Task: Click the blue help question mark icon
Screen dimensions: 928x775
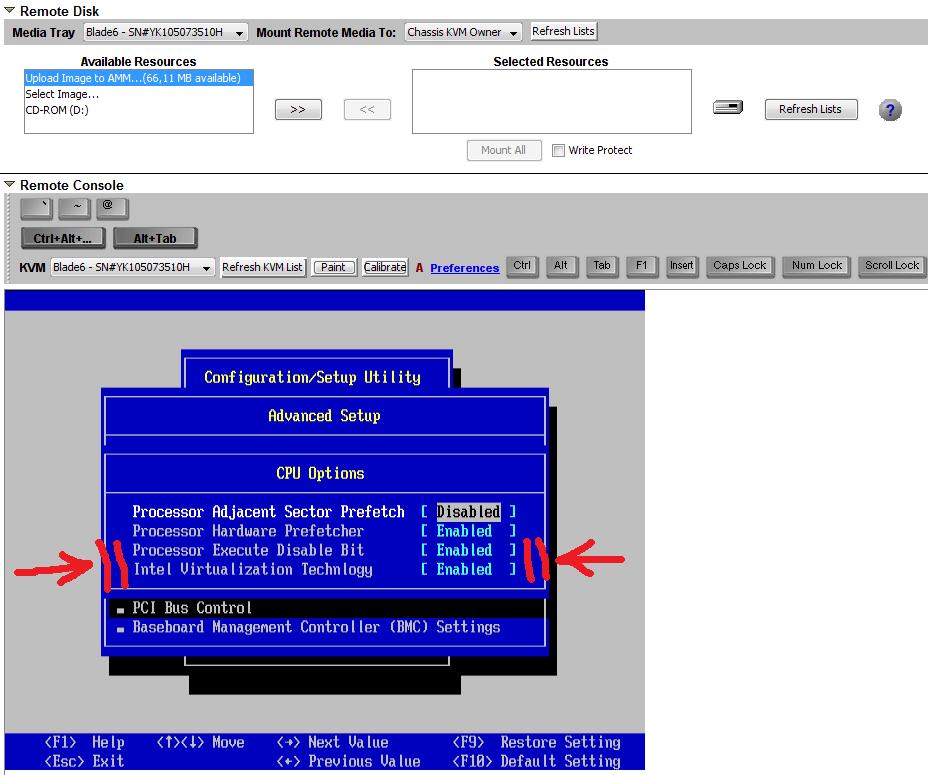Action: (x=890, y=110)
